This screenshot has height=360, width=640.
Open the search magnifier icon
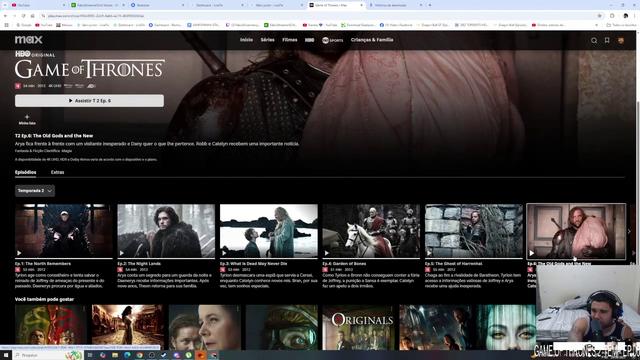tap(594, 40)
